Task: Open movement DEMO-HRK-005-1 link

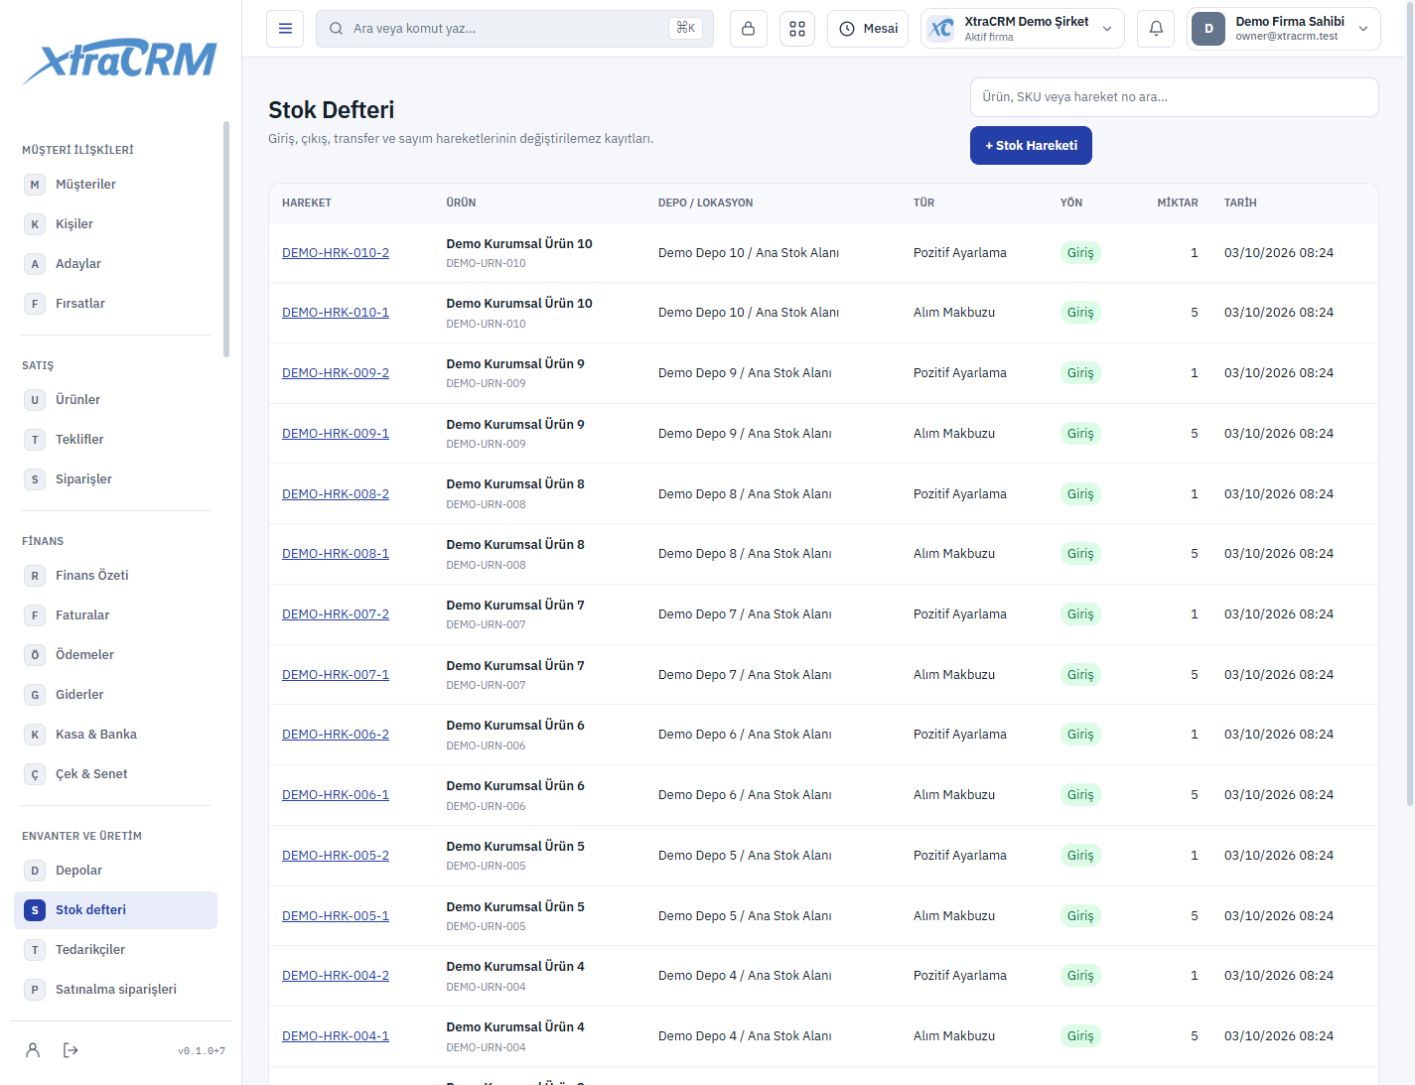Action: [335, 916]
